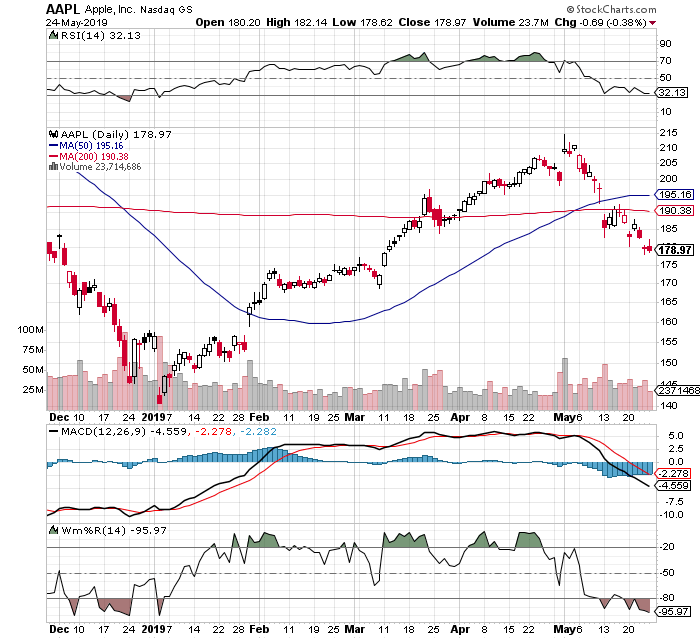This screenshot has width=700, height=639.
Task: Click the AAPL (Daily) 178.97 legend text
Action: click(x=116, y=134)
